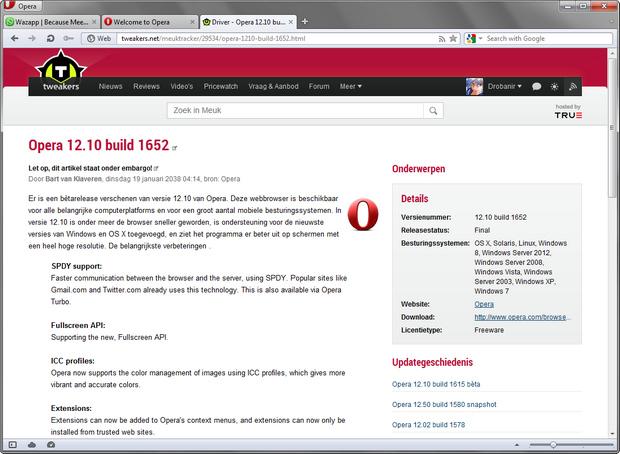Switch to the Welcome to Opera tab

(x=149, y=22)
